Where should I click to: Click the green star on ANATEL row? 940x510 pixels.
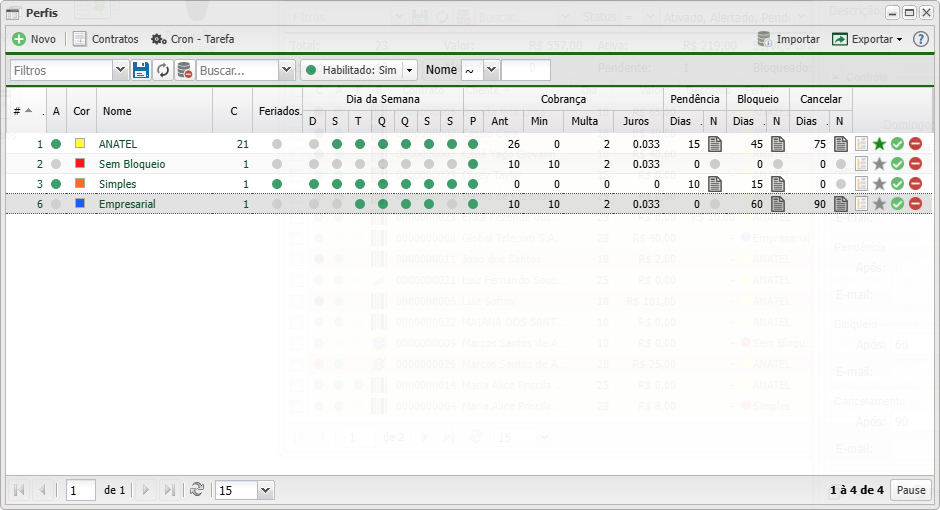pyautogui.click(x=879, y=144)
